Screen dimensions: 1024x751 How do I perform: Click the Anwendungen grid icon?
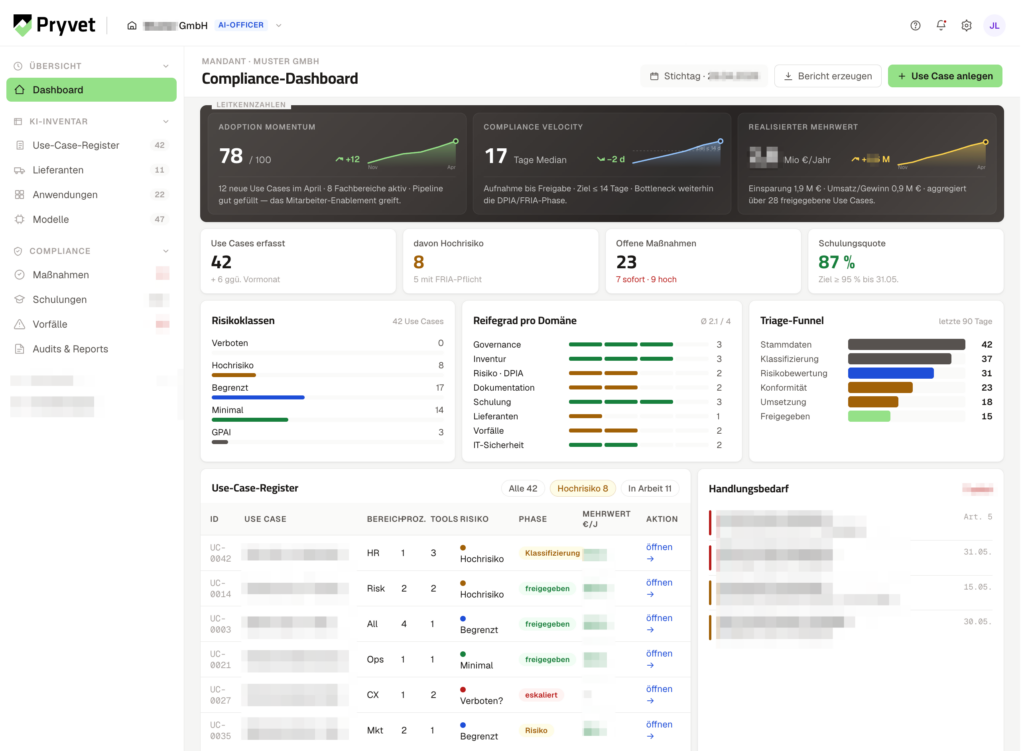(20, 195)
